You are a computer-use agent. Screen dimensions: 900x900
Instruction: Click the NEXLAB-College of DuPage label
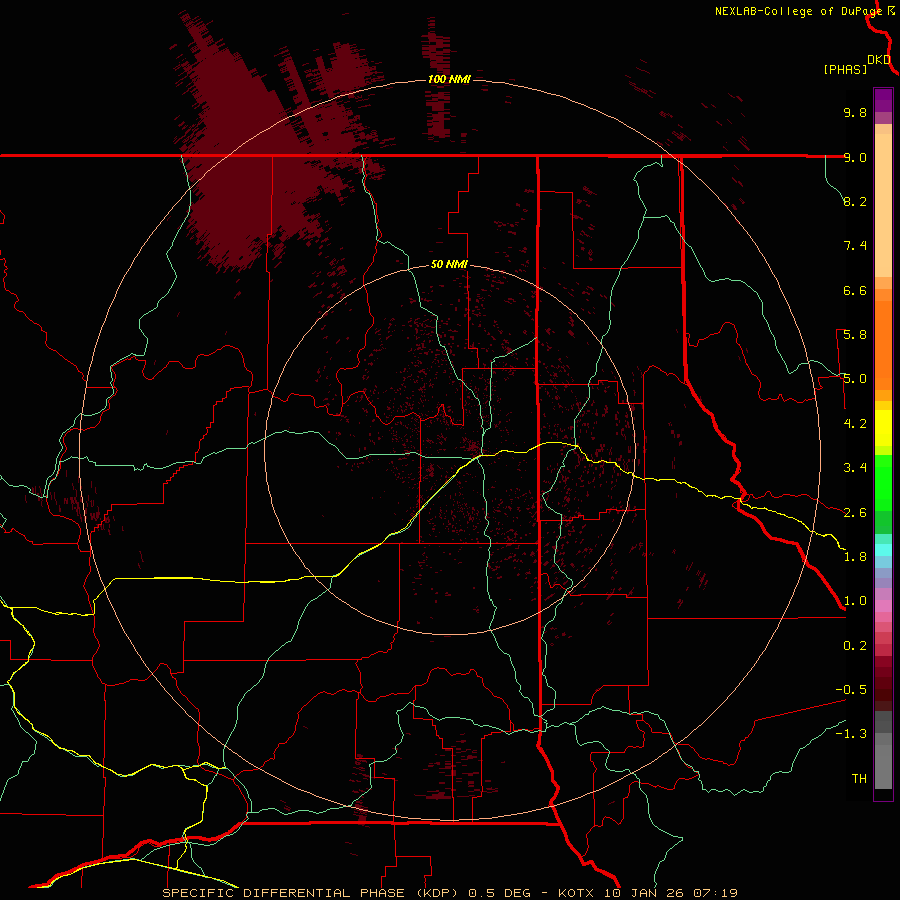click(x=799, y=11)
